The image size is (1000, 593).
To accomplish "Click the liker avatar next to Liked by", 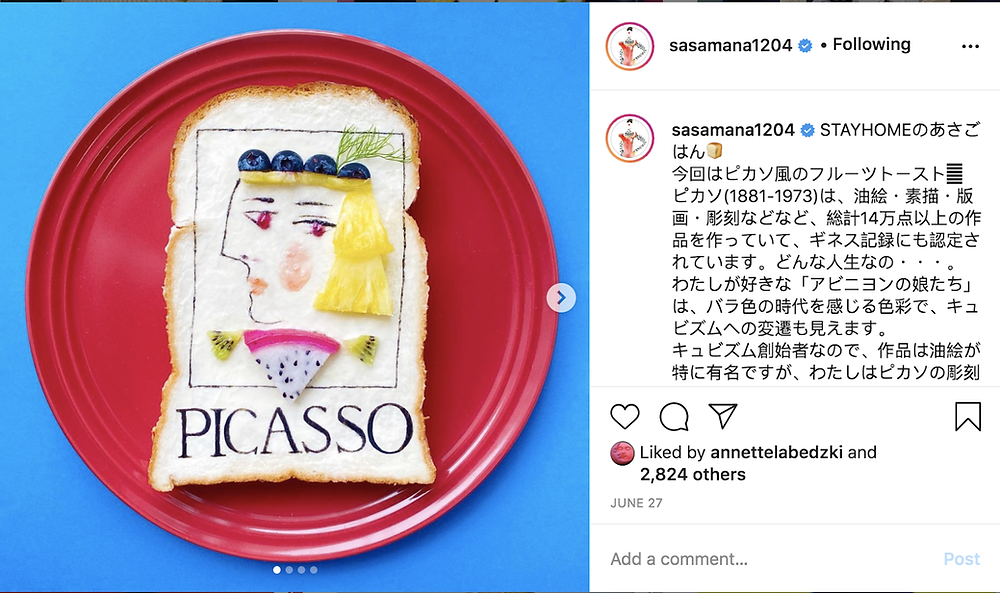I will 622,453.
